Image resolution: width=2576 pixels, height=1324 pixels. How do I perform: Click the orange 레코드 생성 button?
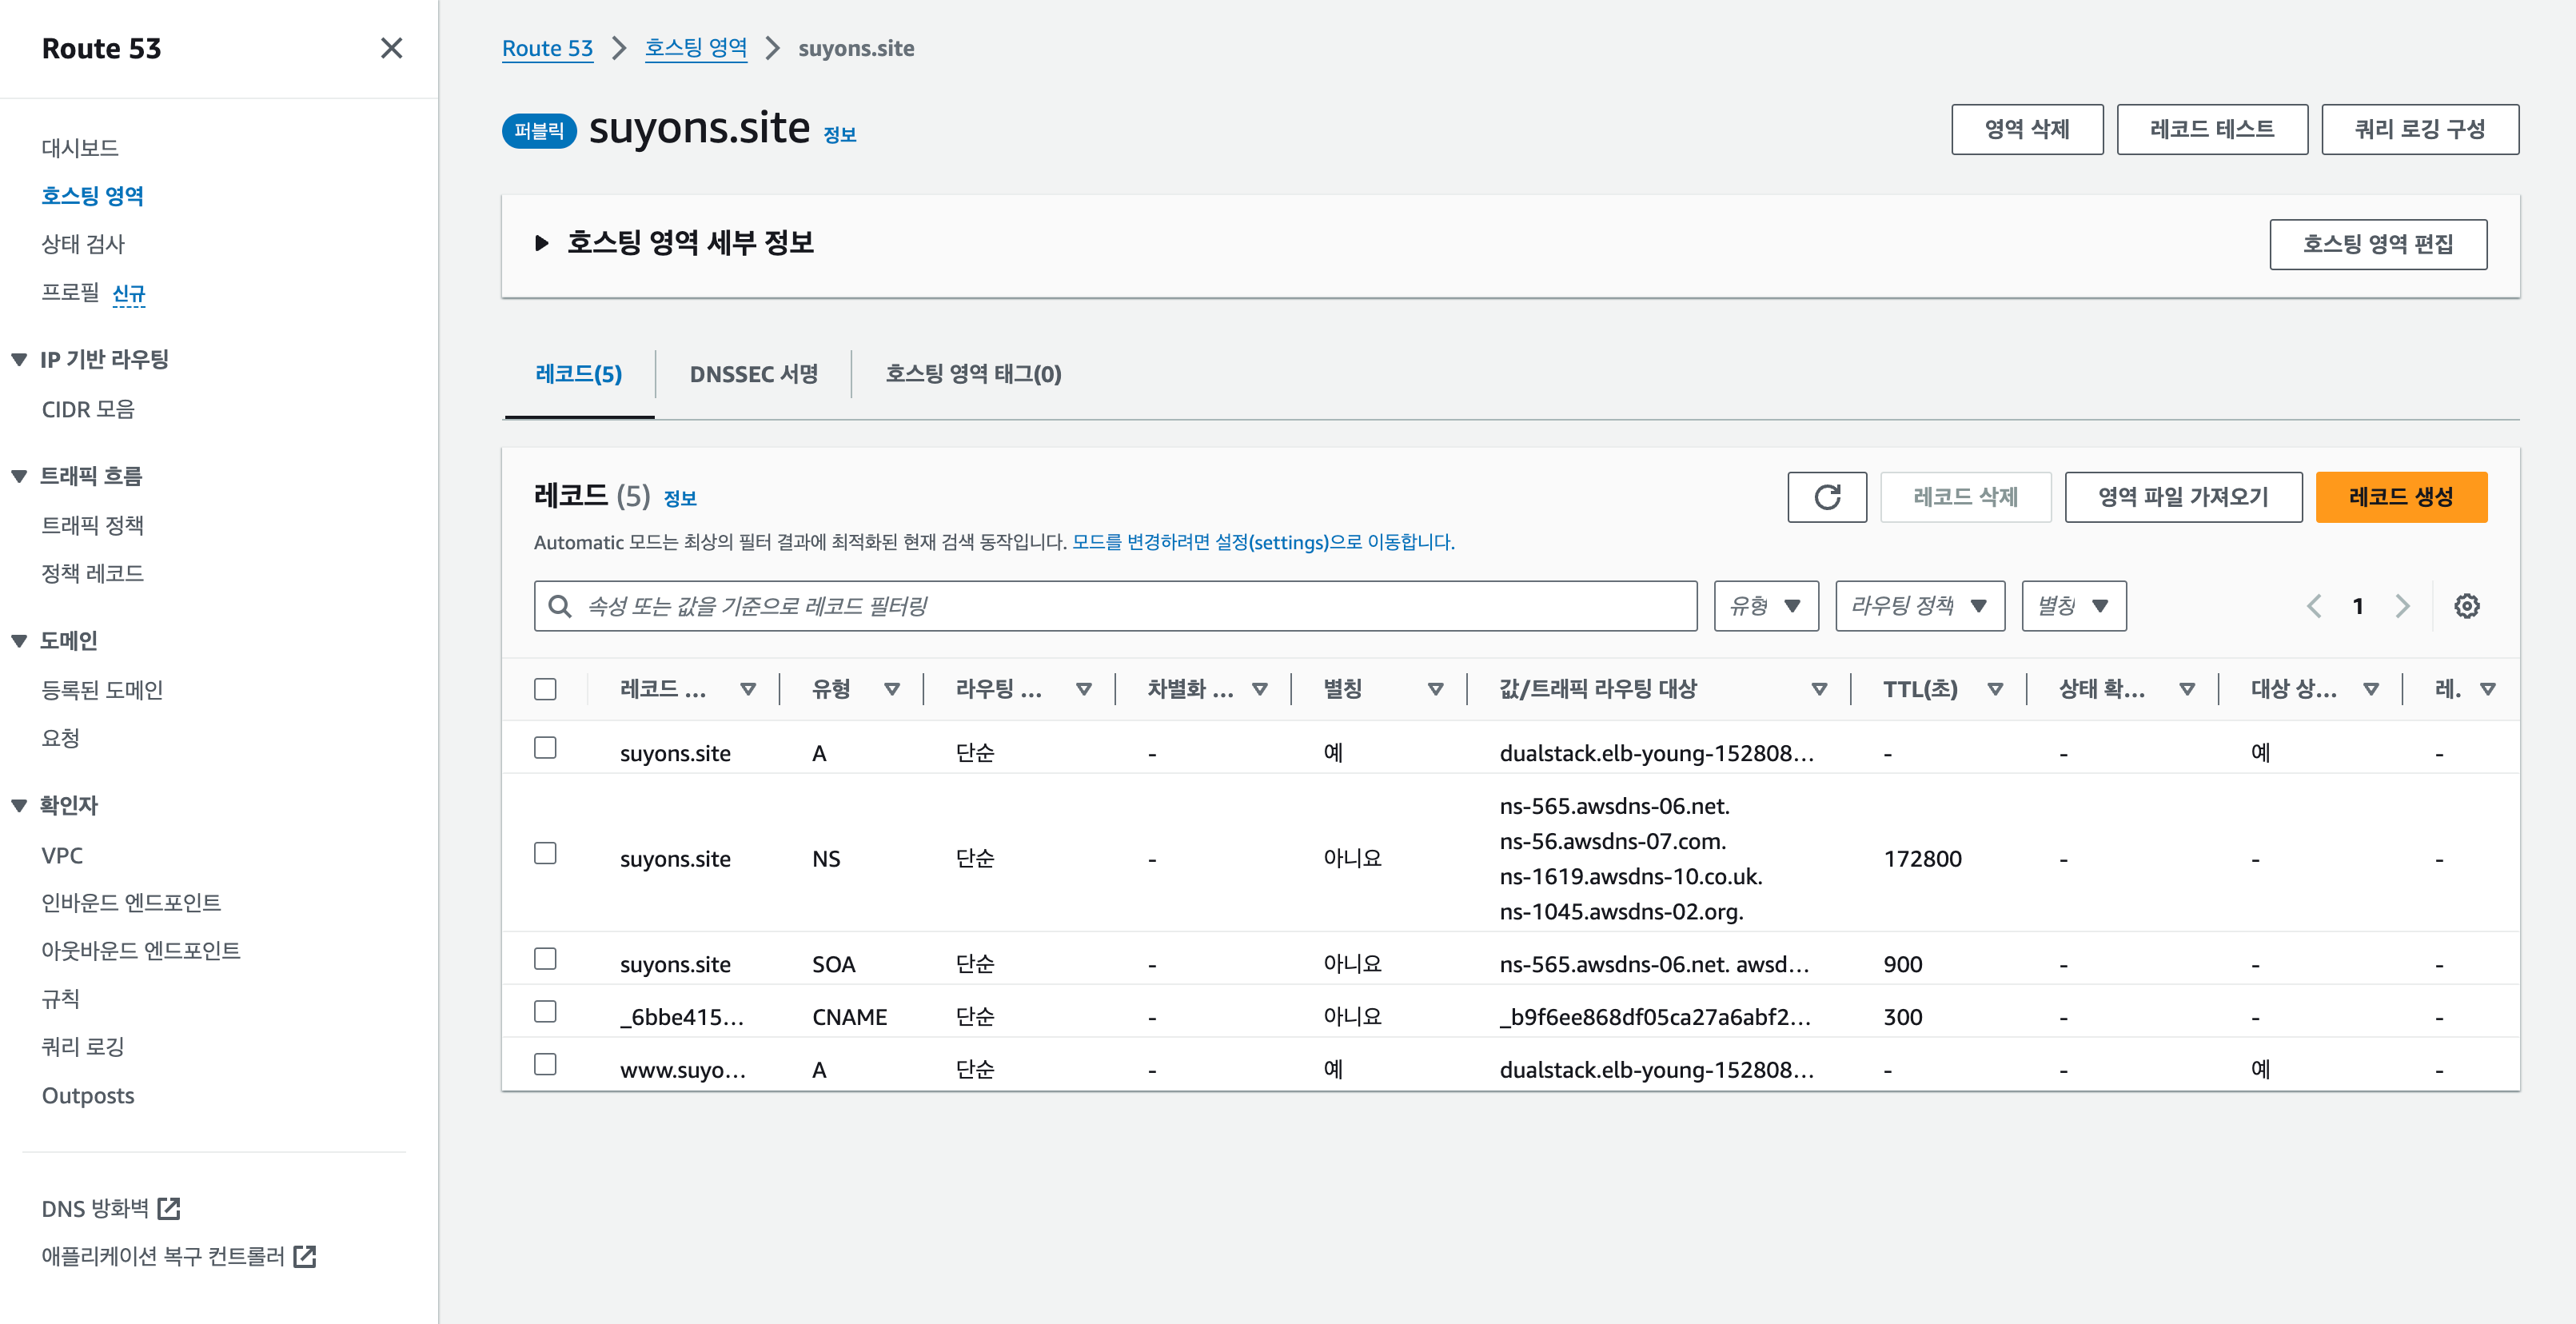pos(2400,497)
